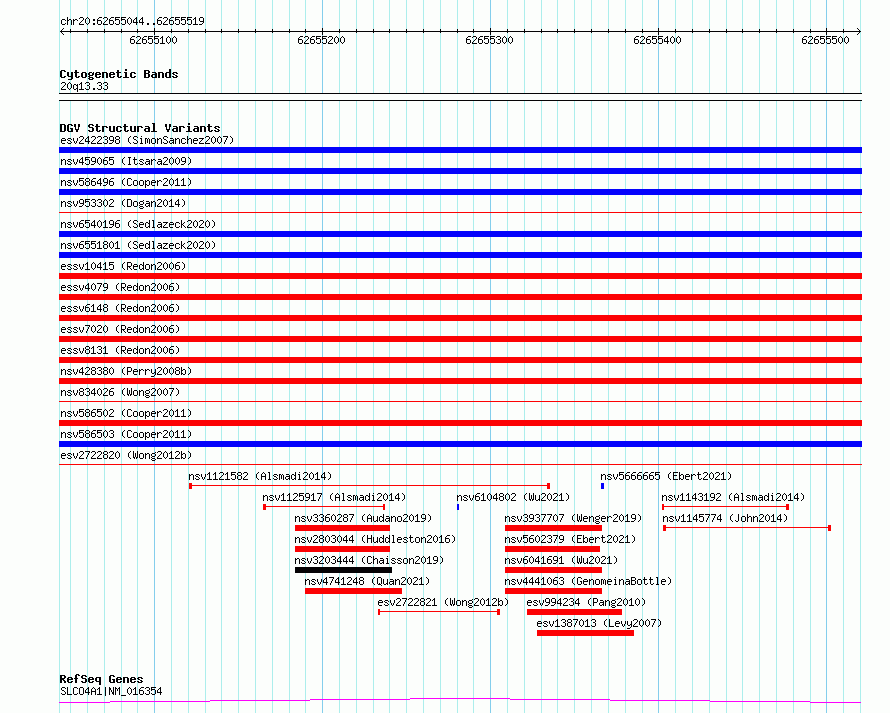890x713 pixels.
Task: Open esv1387013 (Levy2007) variant label
Action: coord(599,623)
